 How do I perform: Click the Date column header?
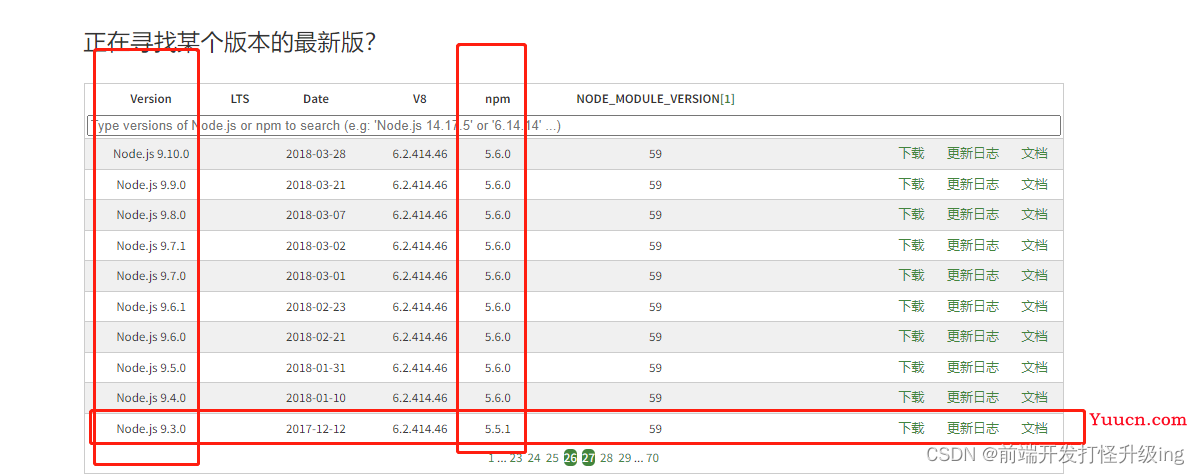[x=316, y=99]
